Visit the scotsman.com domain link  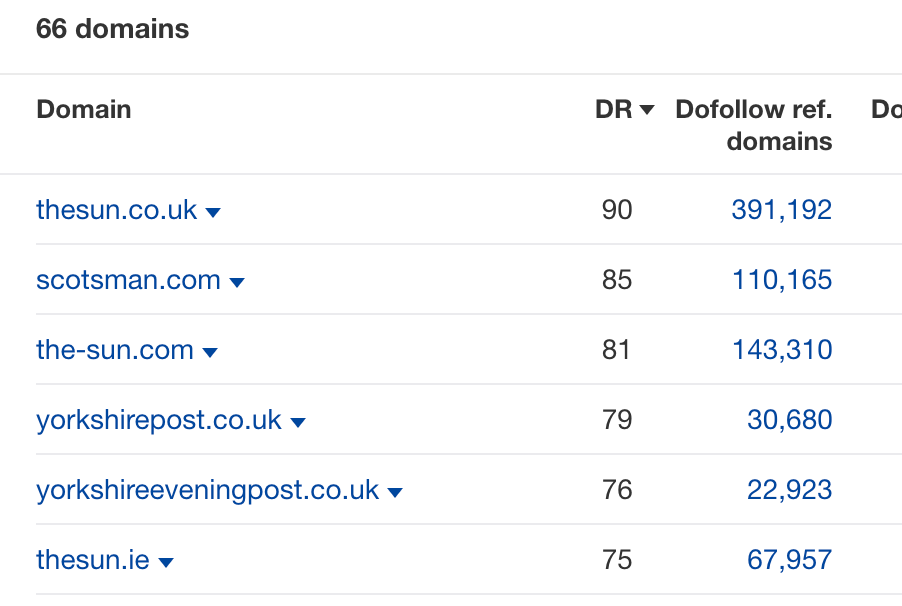point(128,280)
